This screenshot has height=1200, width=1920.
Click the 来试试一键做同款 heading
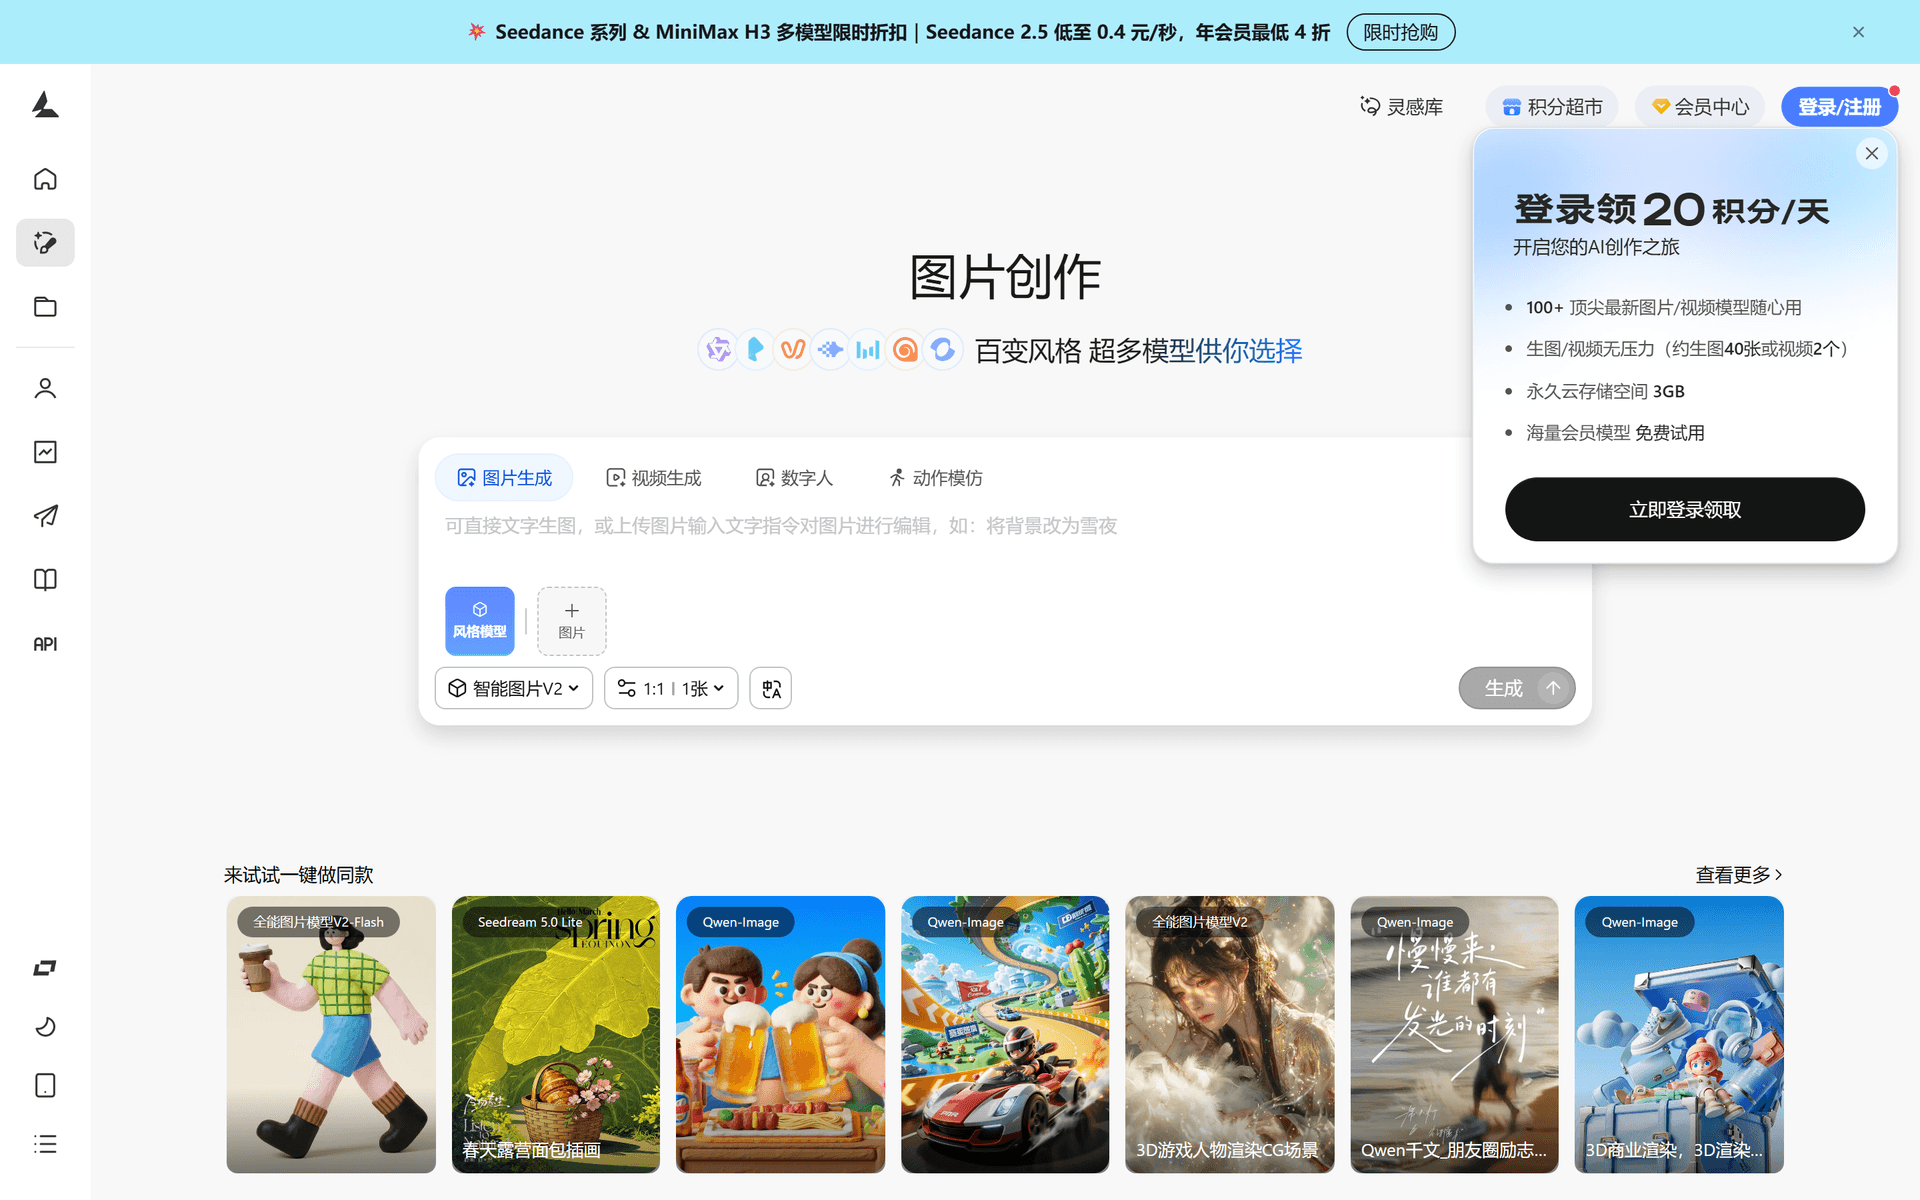pyautogui.click(x=298, y=875)
